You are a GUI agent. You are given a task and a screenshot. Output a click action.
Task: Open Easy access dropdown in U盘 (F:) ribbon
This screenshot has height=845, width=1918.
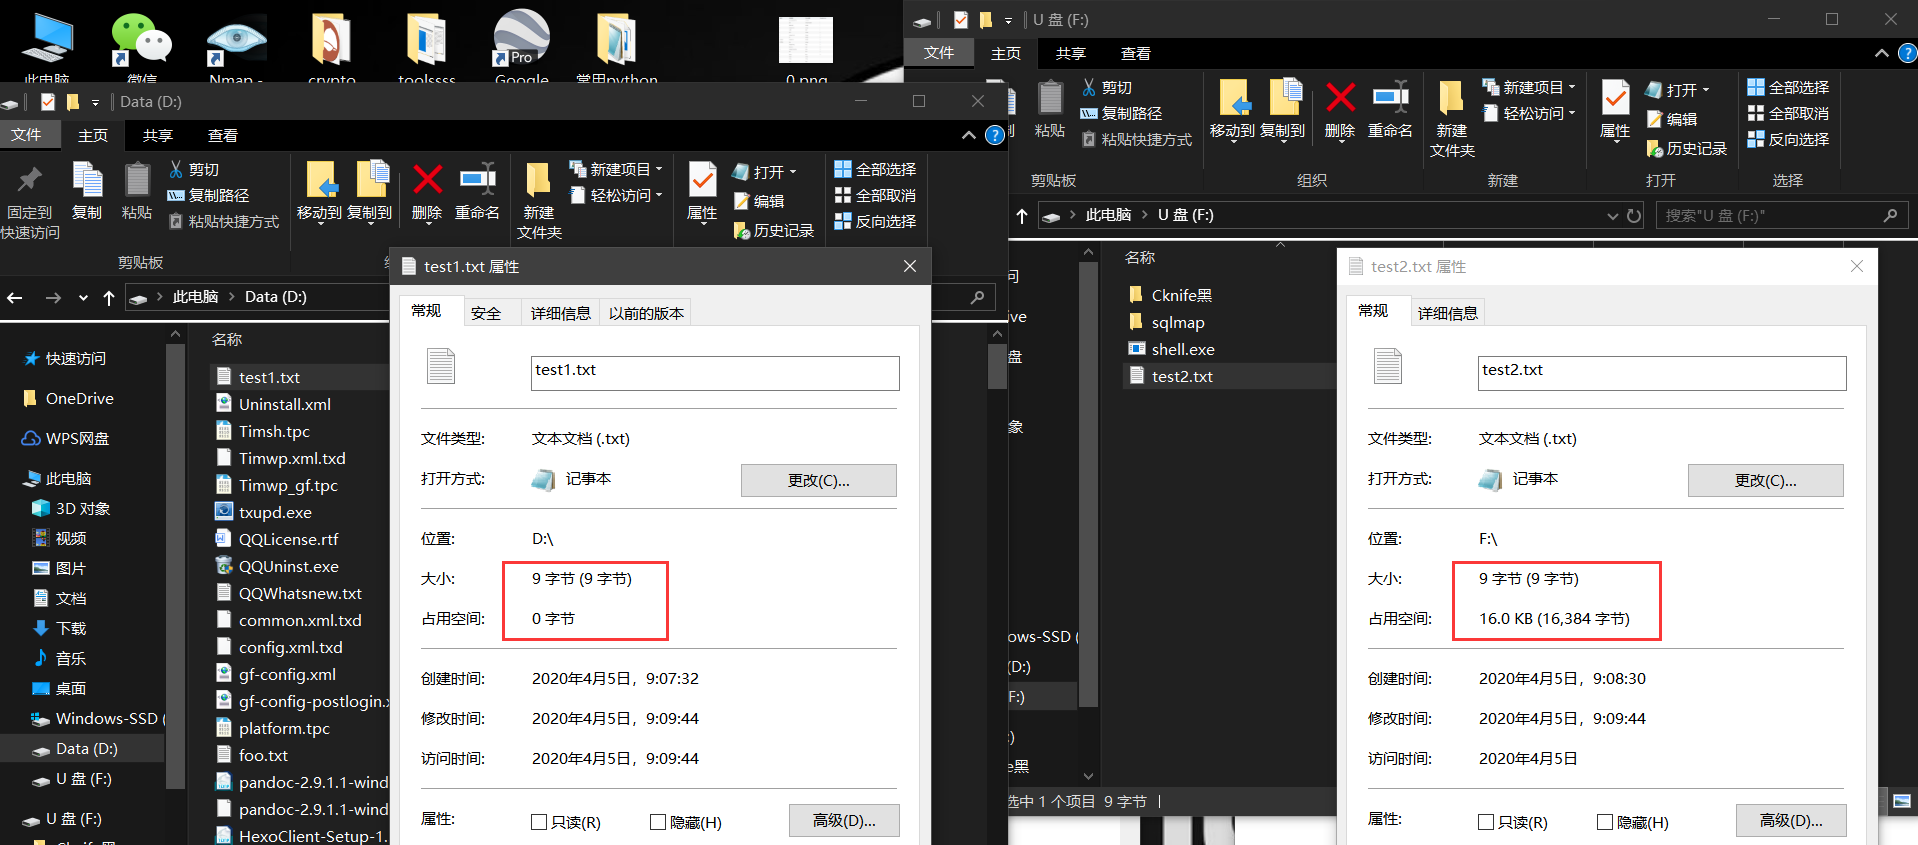1529,113
